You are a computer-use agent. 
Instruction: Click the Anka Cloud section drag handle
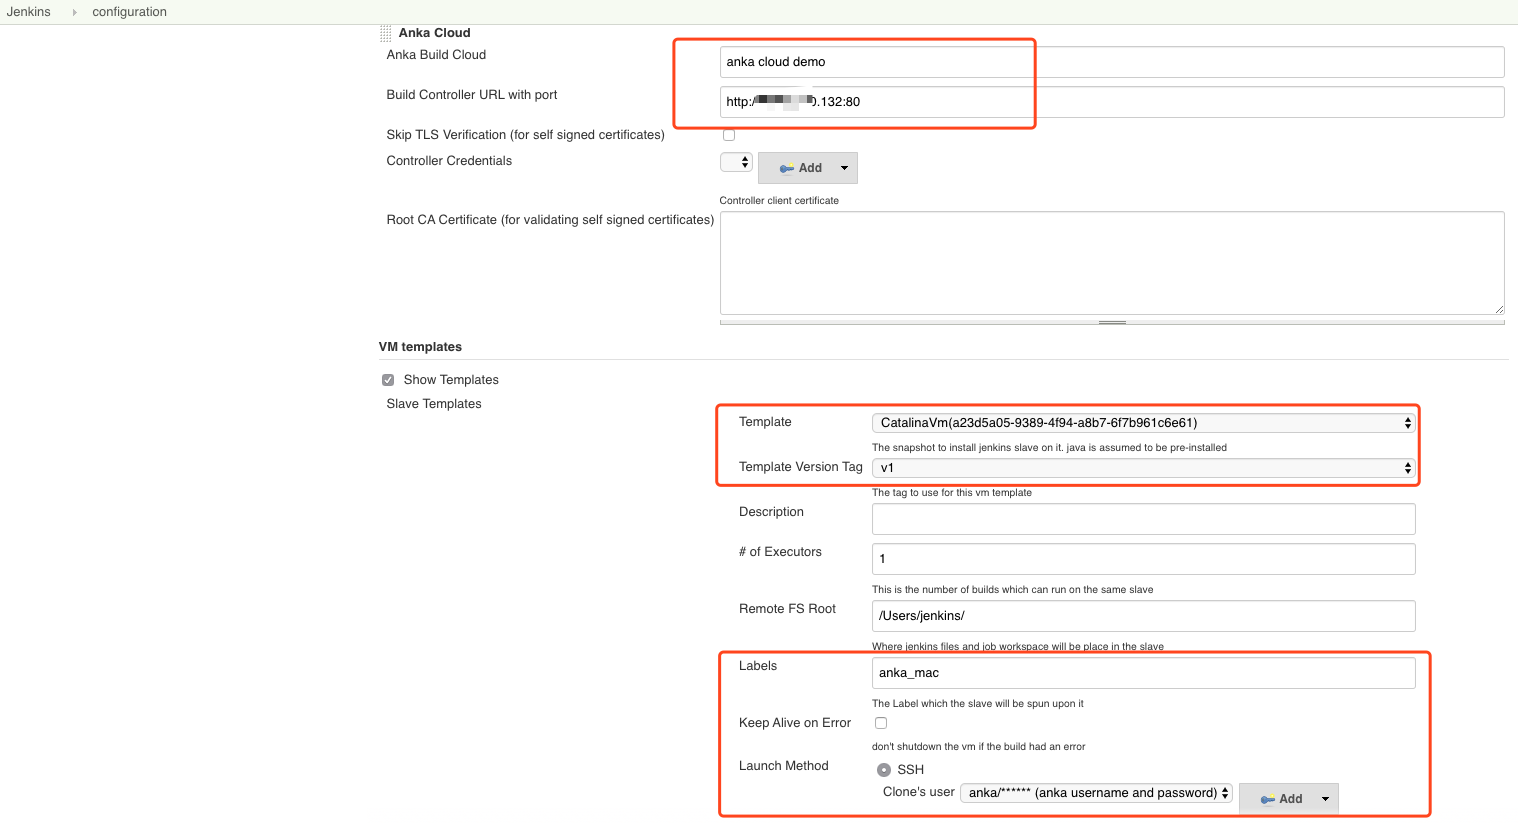(x=386, y=33)
